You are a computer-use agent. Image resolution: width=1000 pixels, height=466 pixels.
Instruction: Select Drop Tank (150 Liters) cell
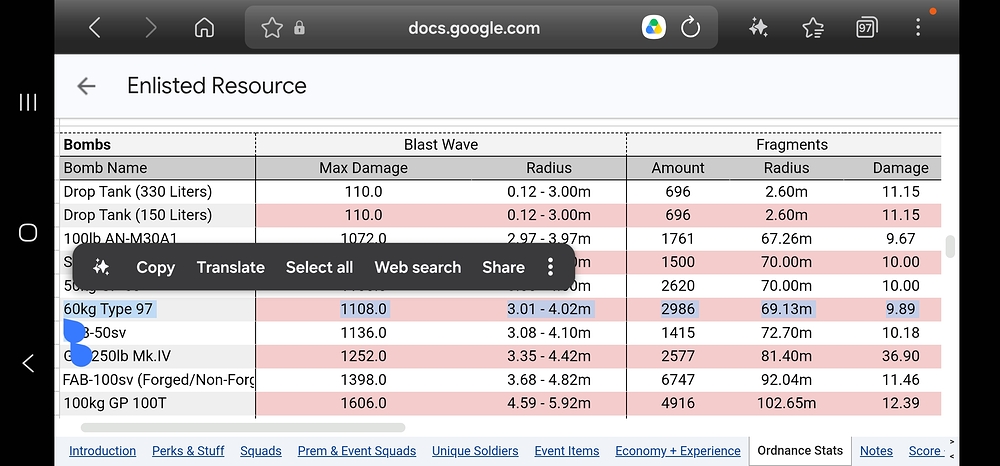point(158,215)
